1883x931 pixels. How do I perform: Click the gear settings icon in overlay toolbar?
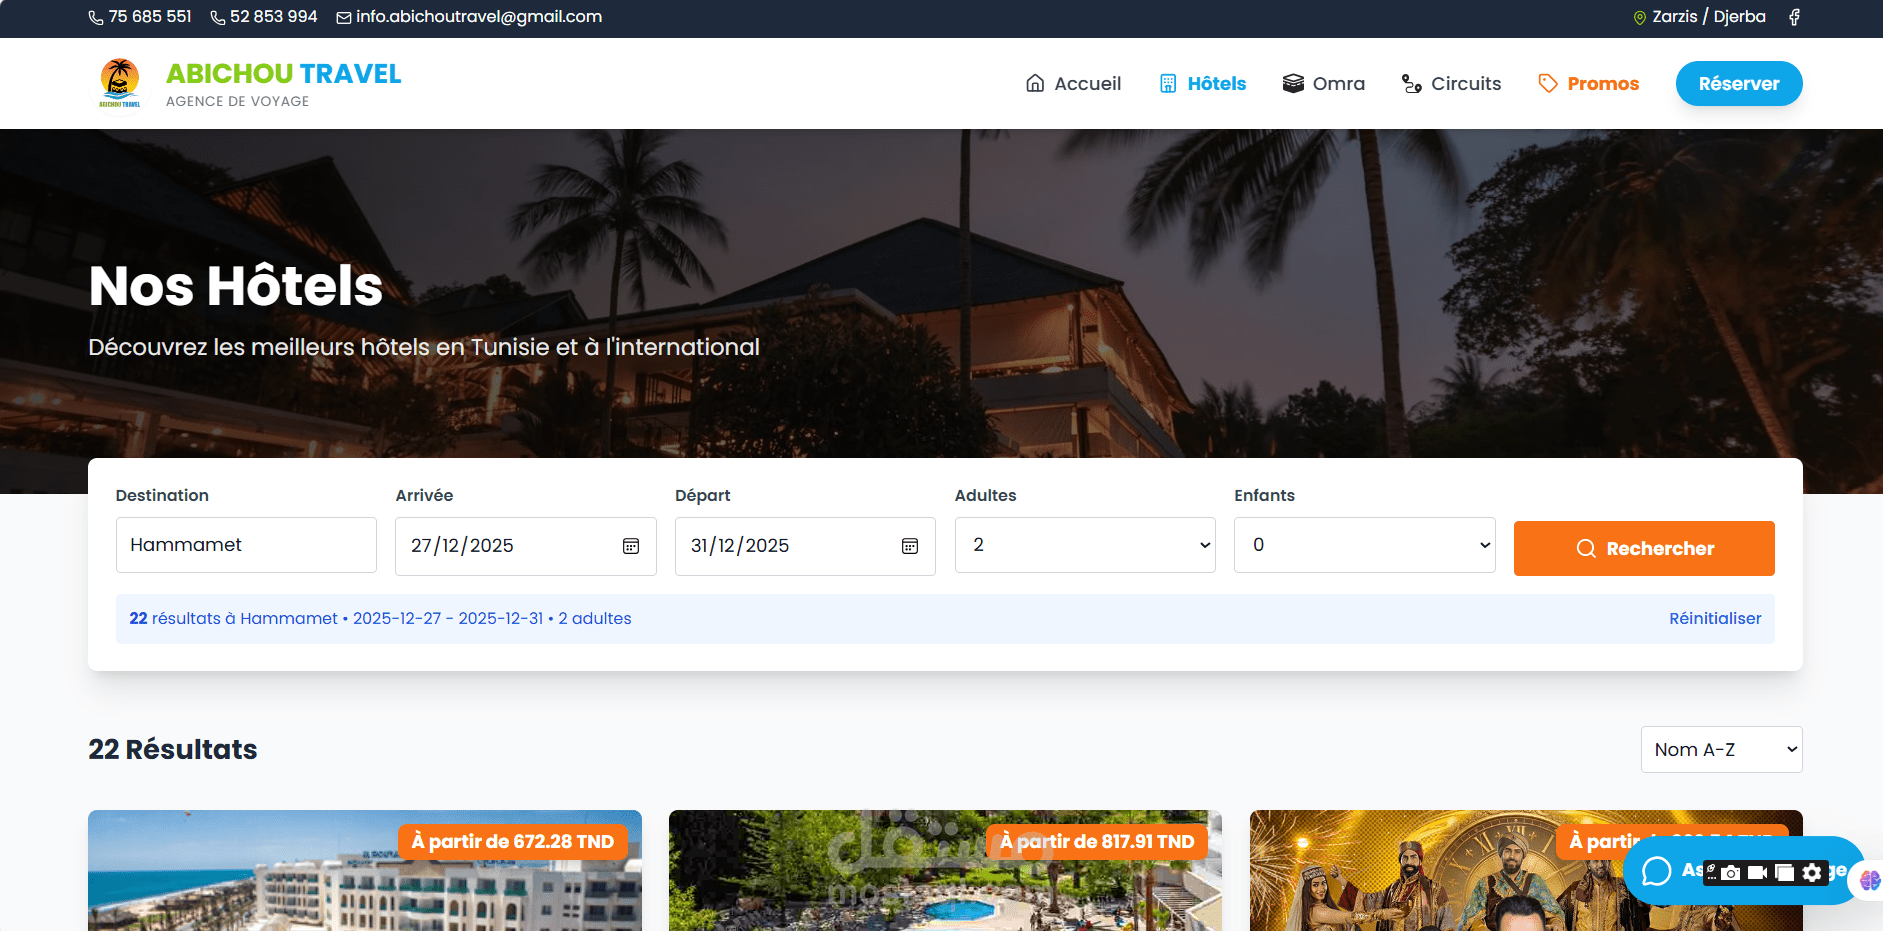[1812, 873]
